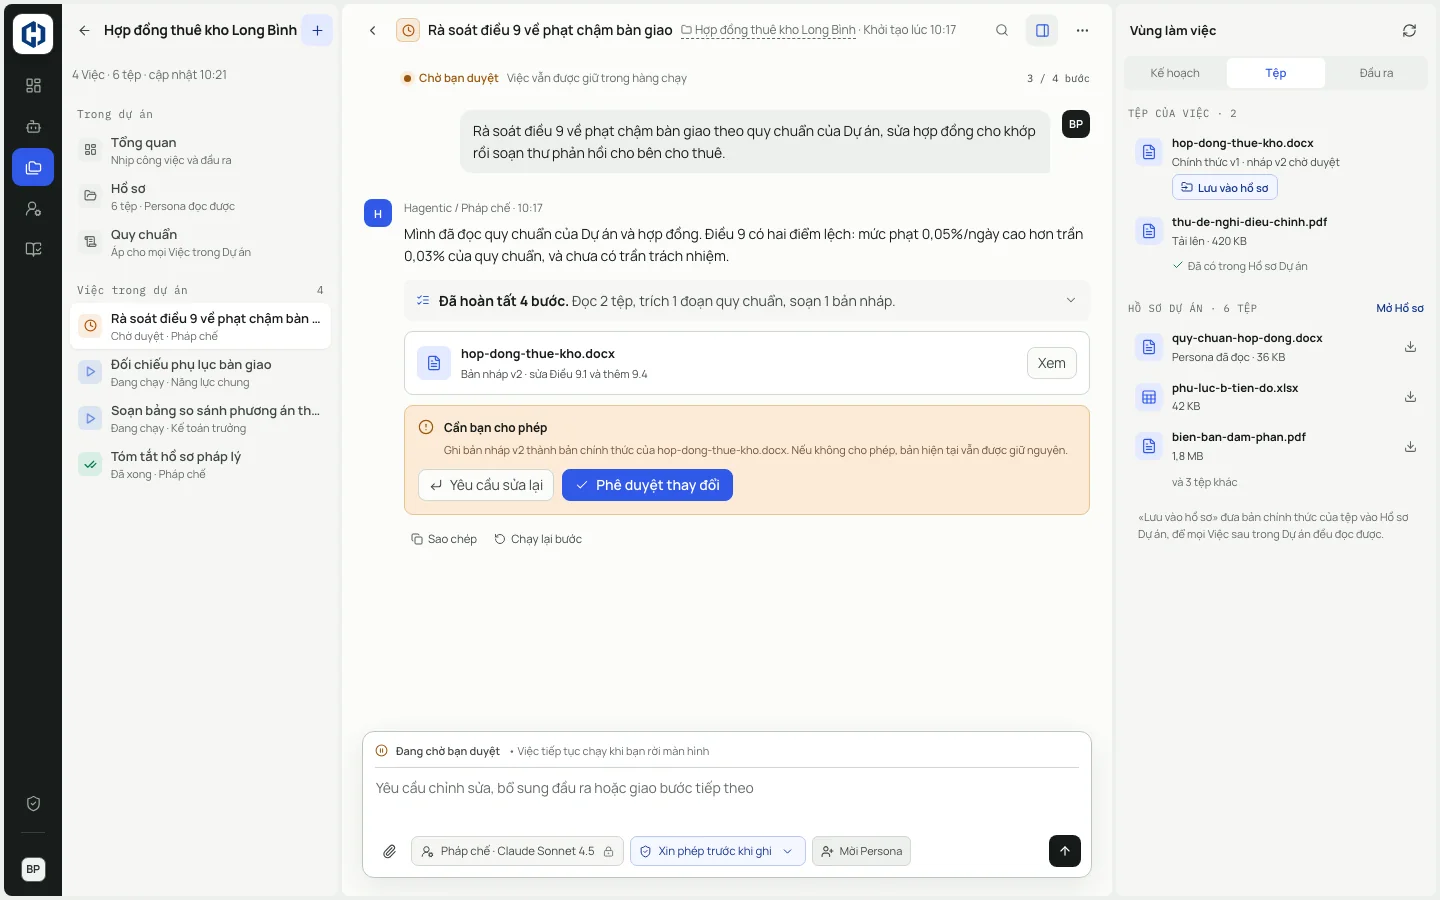
Task: Switch to the Tệp tab
Action: tap(1276, 73)
